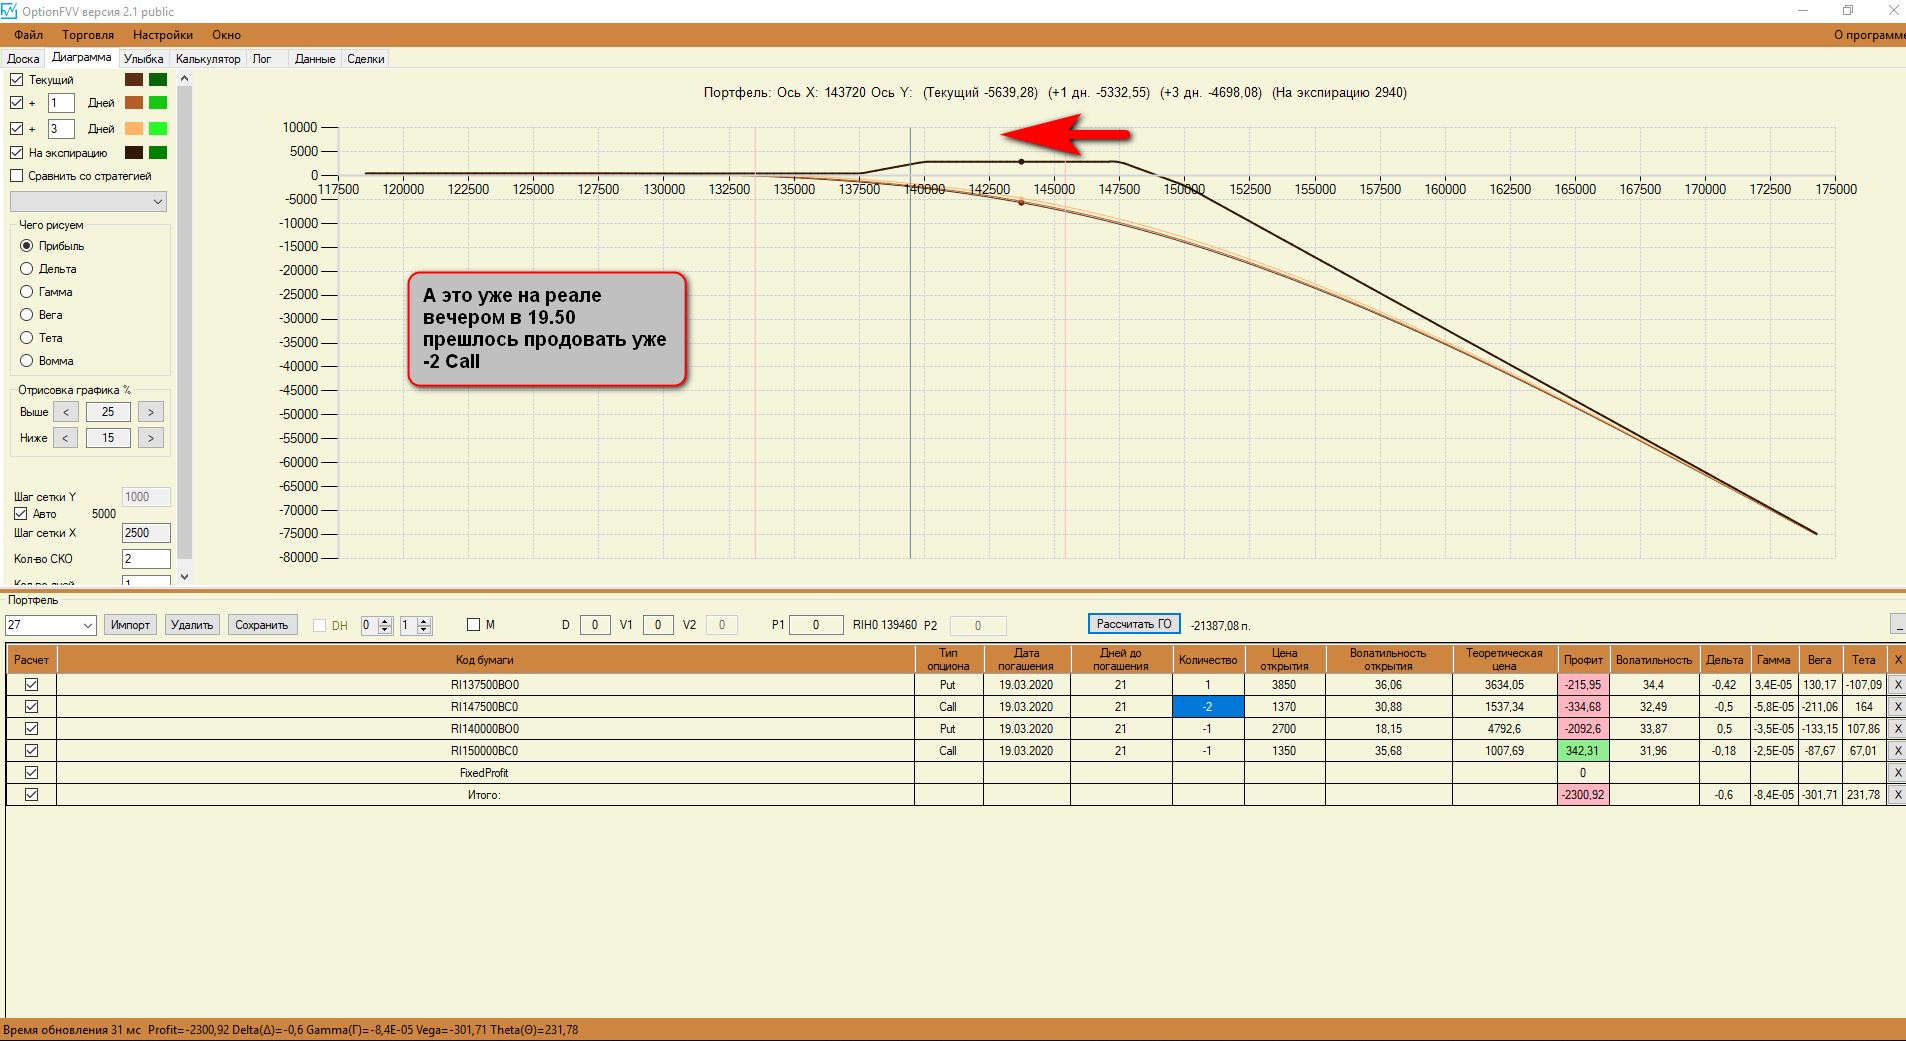This screenshot has width=1906, height=1041.
Task: Switch to the Улыбка tab
Action: [x=144, y=59]
